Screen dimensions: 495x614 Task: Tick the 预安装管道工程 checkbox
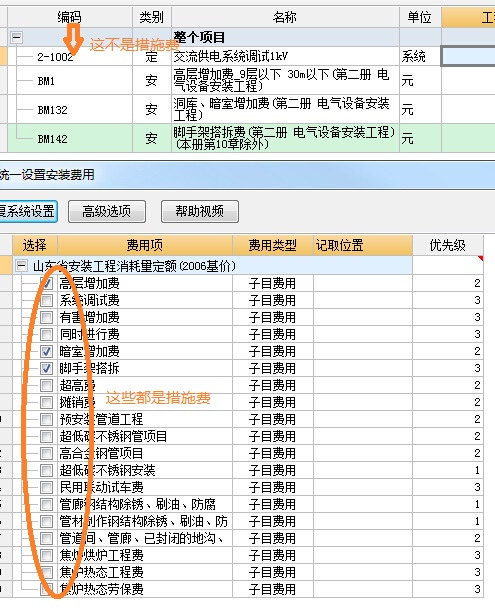point(47,419)
